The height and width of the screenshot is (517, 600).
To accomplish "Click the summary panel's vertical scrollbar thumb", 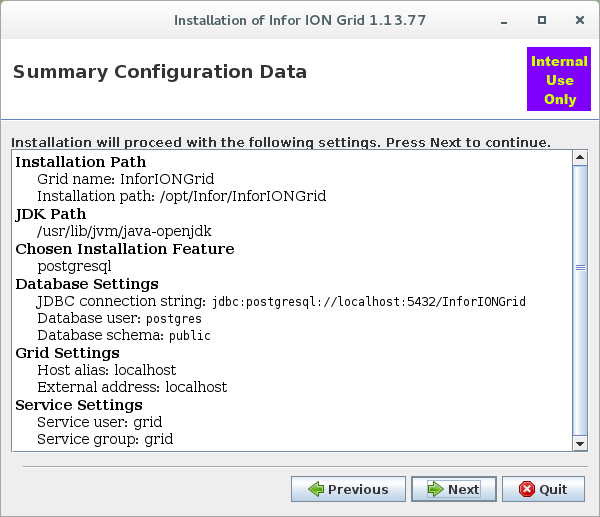I will pyautogui.click(x=579, y=268).
